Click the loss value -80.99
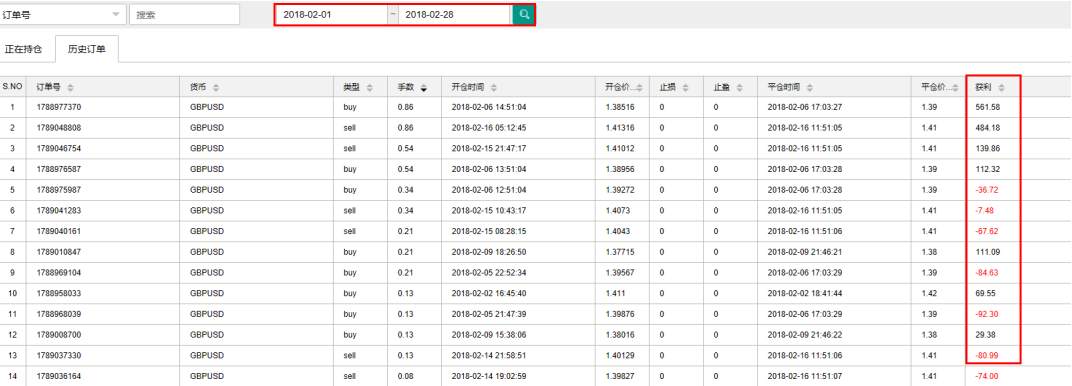The image size is (1072, 386). [987, 355]
